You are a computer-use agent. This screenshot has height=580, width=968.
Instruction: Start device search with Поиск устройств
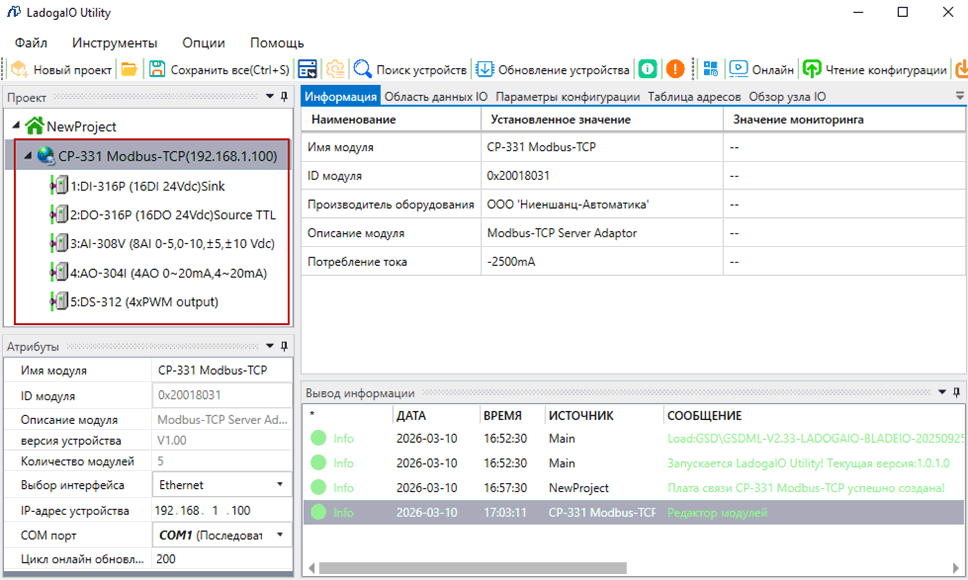pyautogui.click(x=410, y=69)
